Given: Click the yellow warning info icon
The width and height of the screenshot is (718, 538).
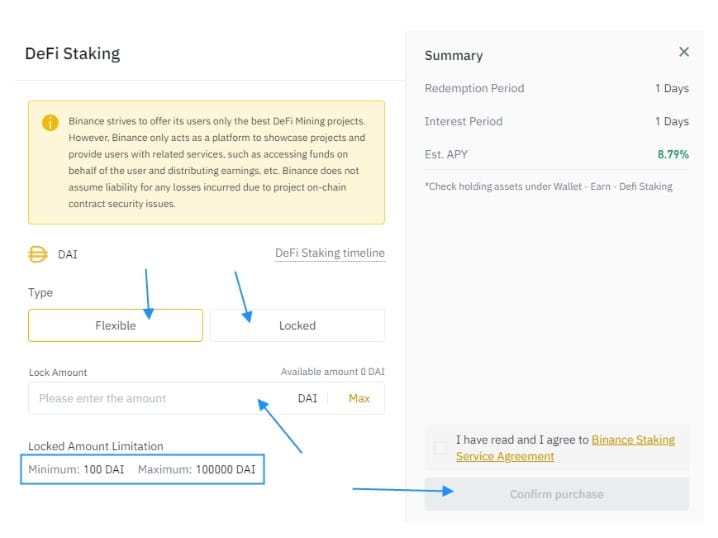Looking at the screenshot, I should pos(50,123).
